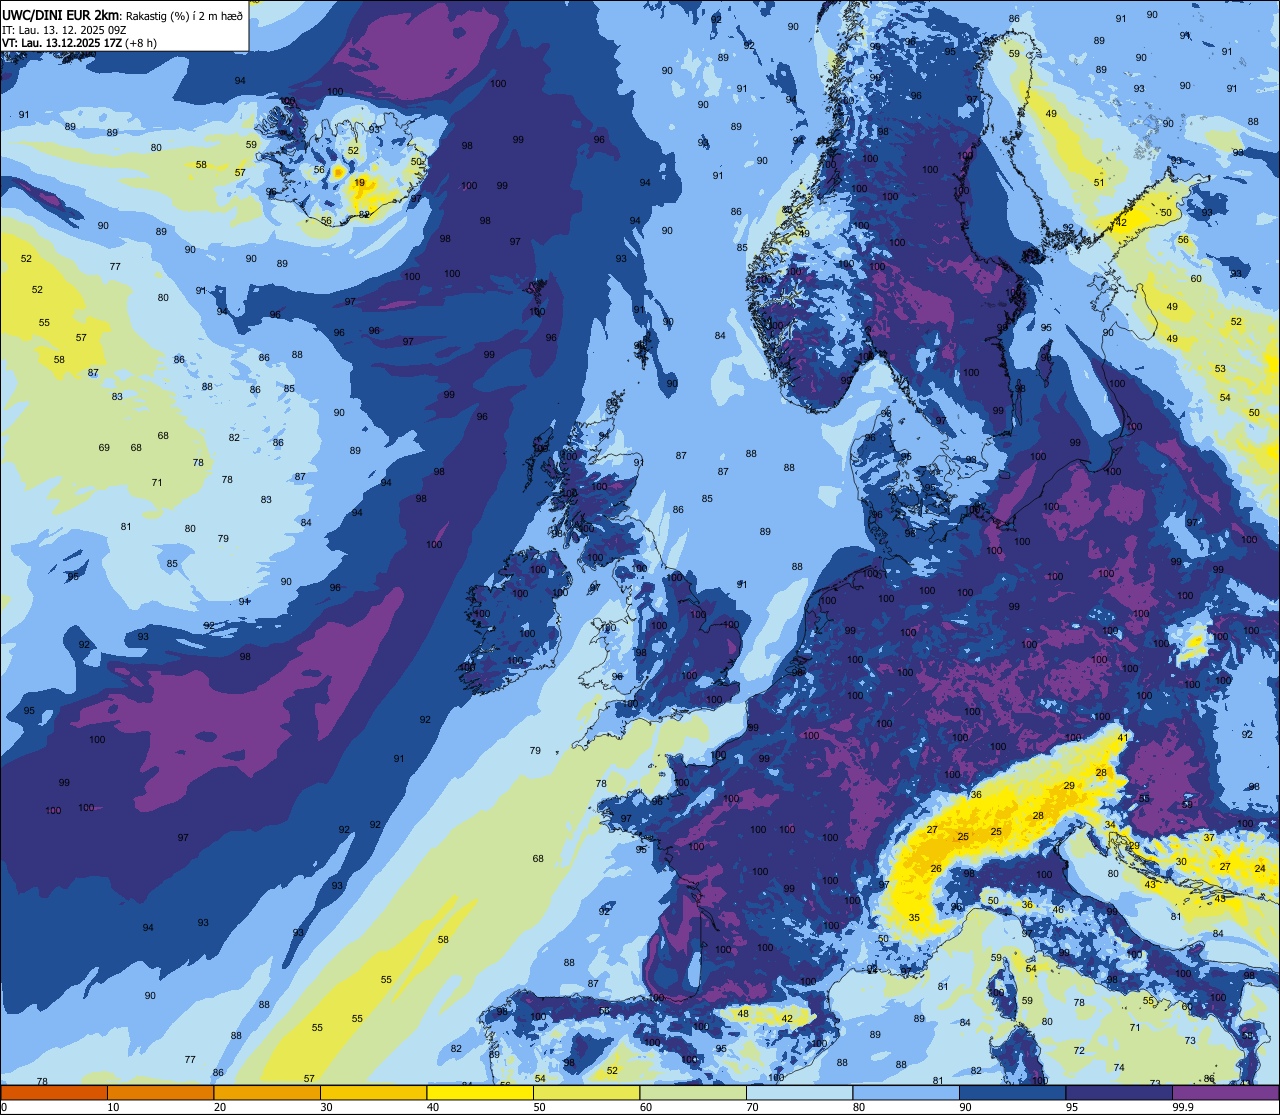Click the pale green 60–70 legend swatch
This screenshot has width=1280, height=1115.
[x=693, y=1092]
